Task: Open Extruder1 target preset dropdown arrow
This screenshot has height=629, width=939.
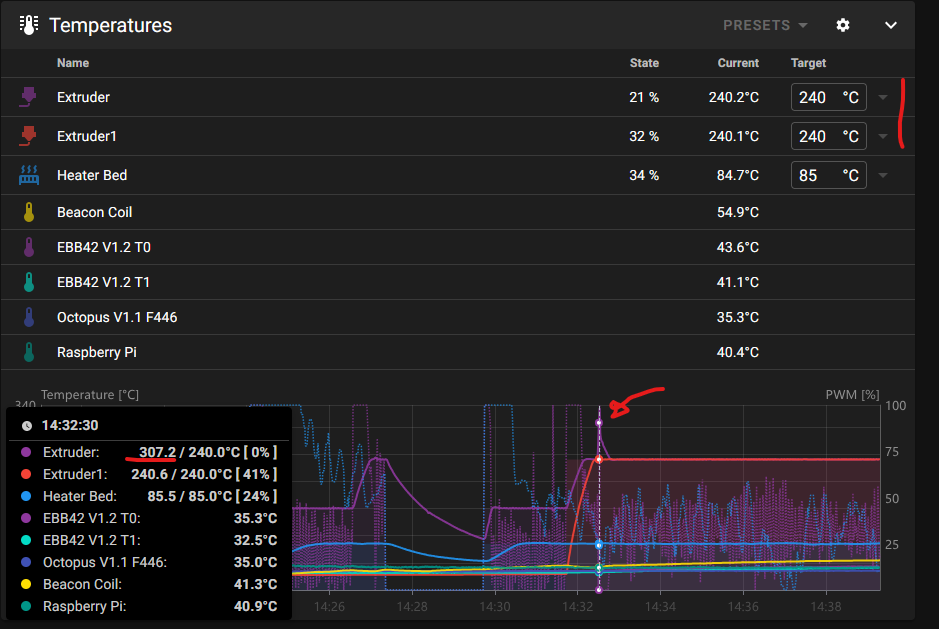Action: pyautogui.click(x=883, y=136)
